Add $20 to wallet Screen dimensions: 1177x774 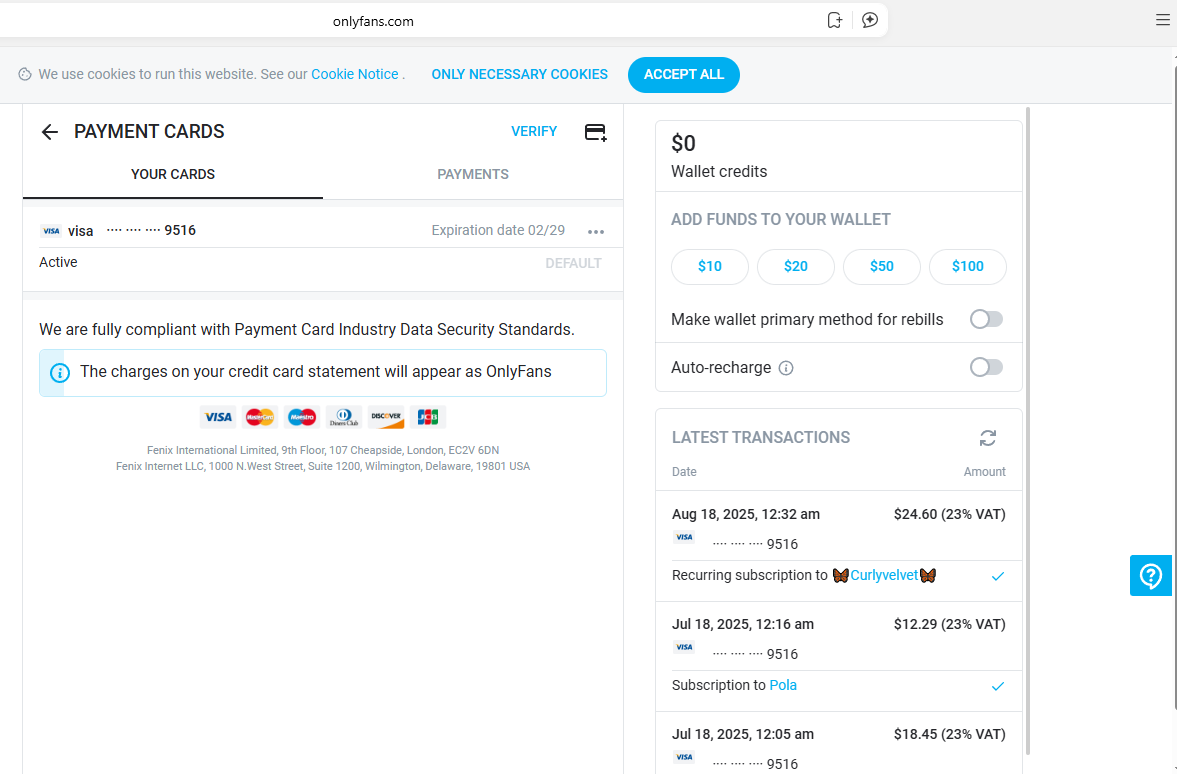click(796, 267)
